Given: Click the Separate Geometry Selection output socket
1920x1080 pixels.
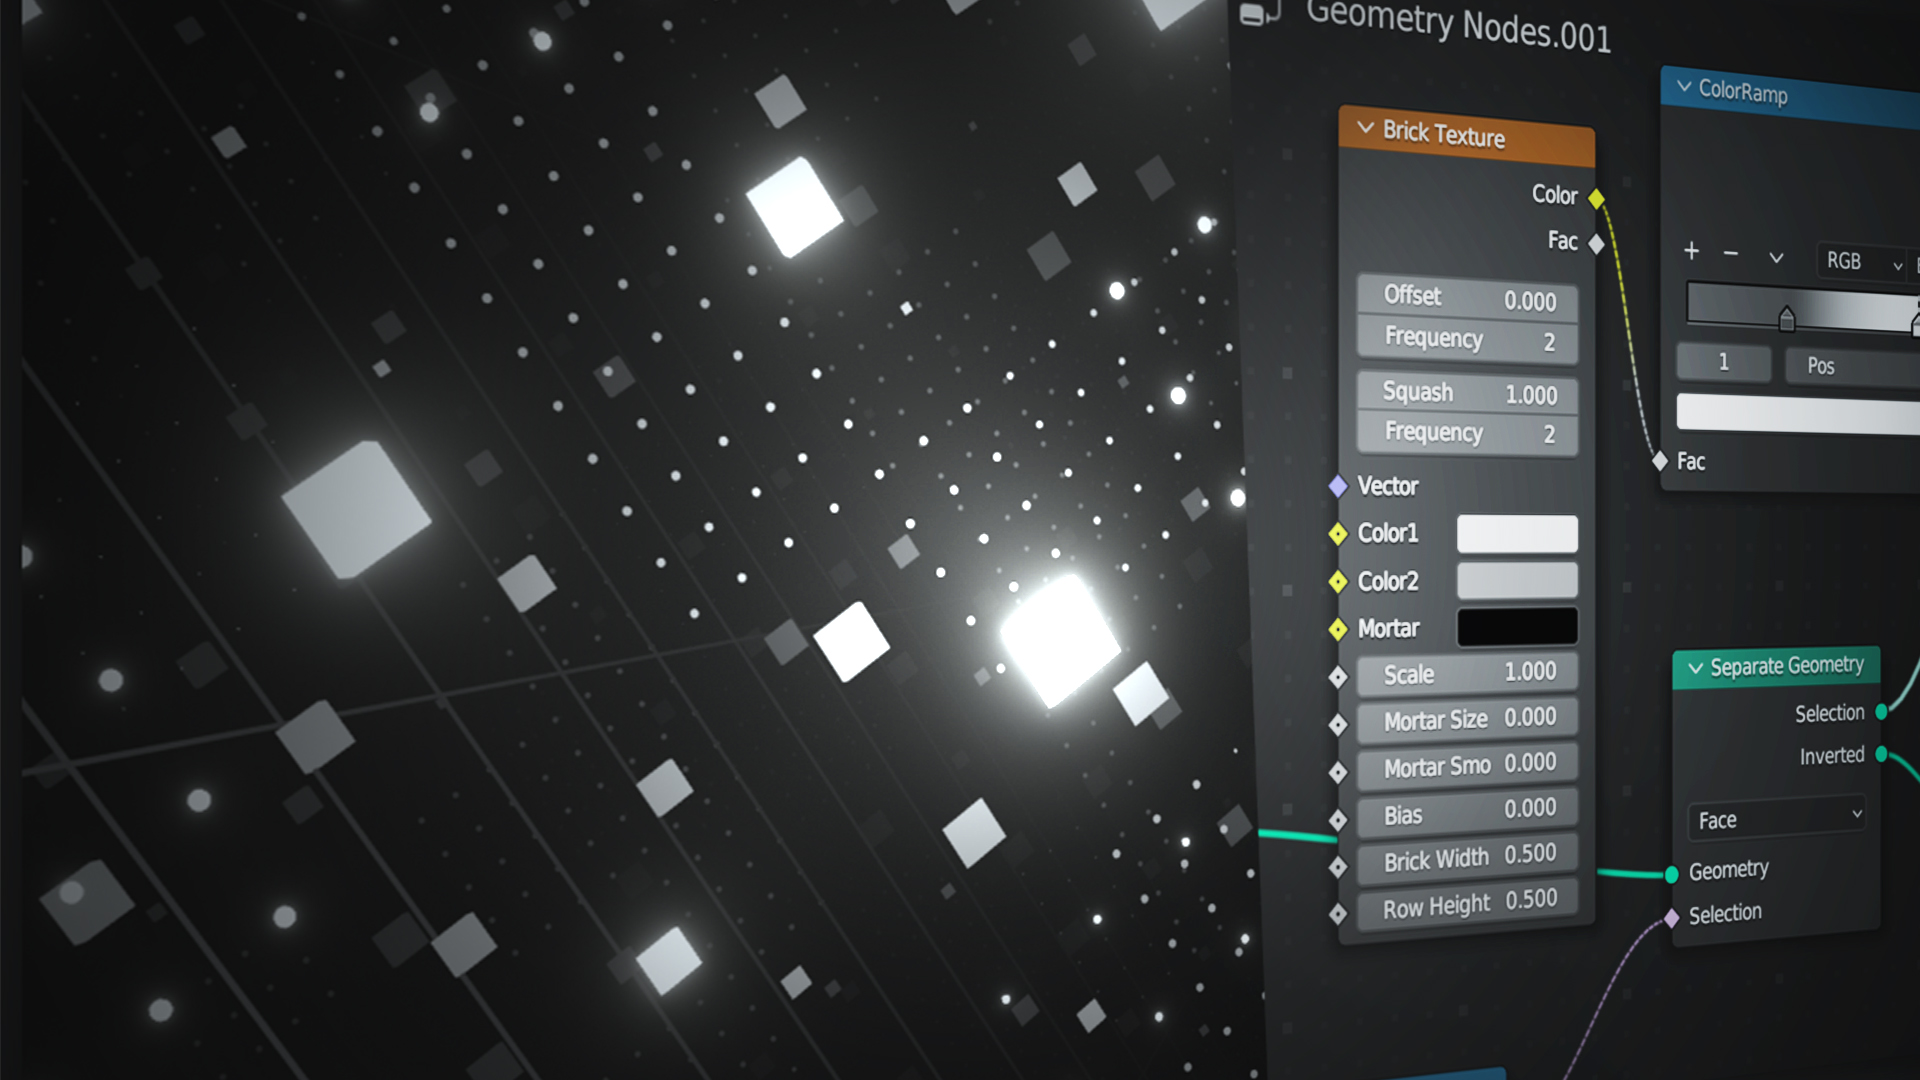Looking at the screenshot, I should coord(1881,712).
